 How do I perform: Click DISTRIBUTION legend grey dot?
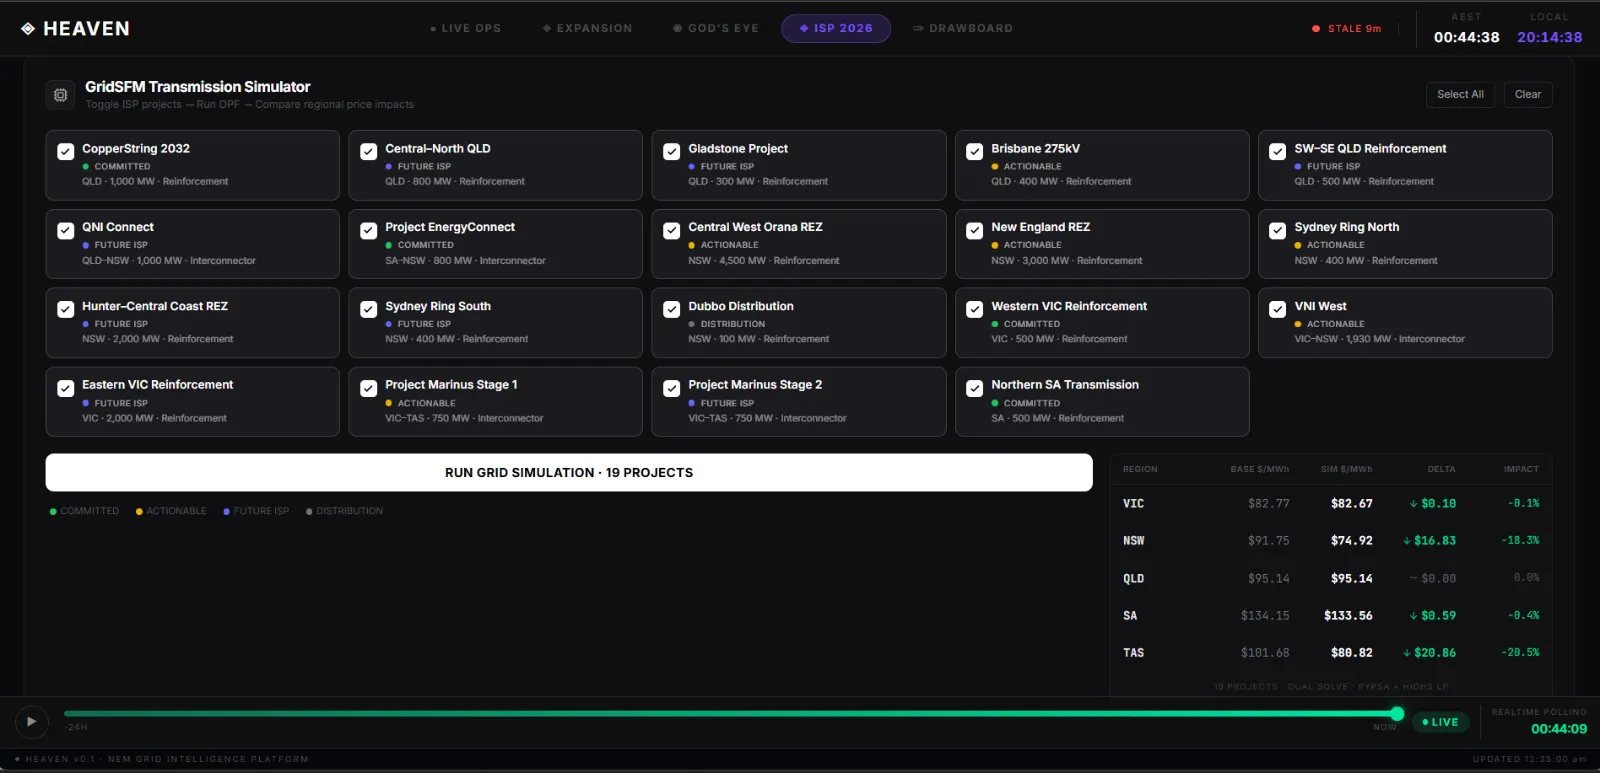(x=309, y=511)
